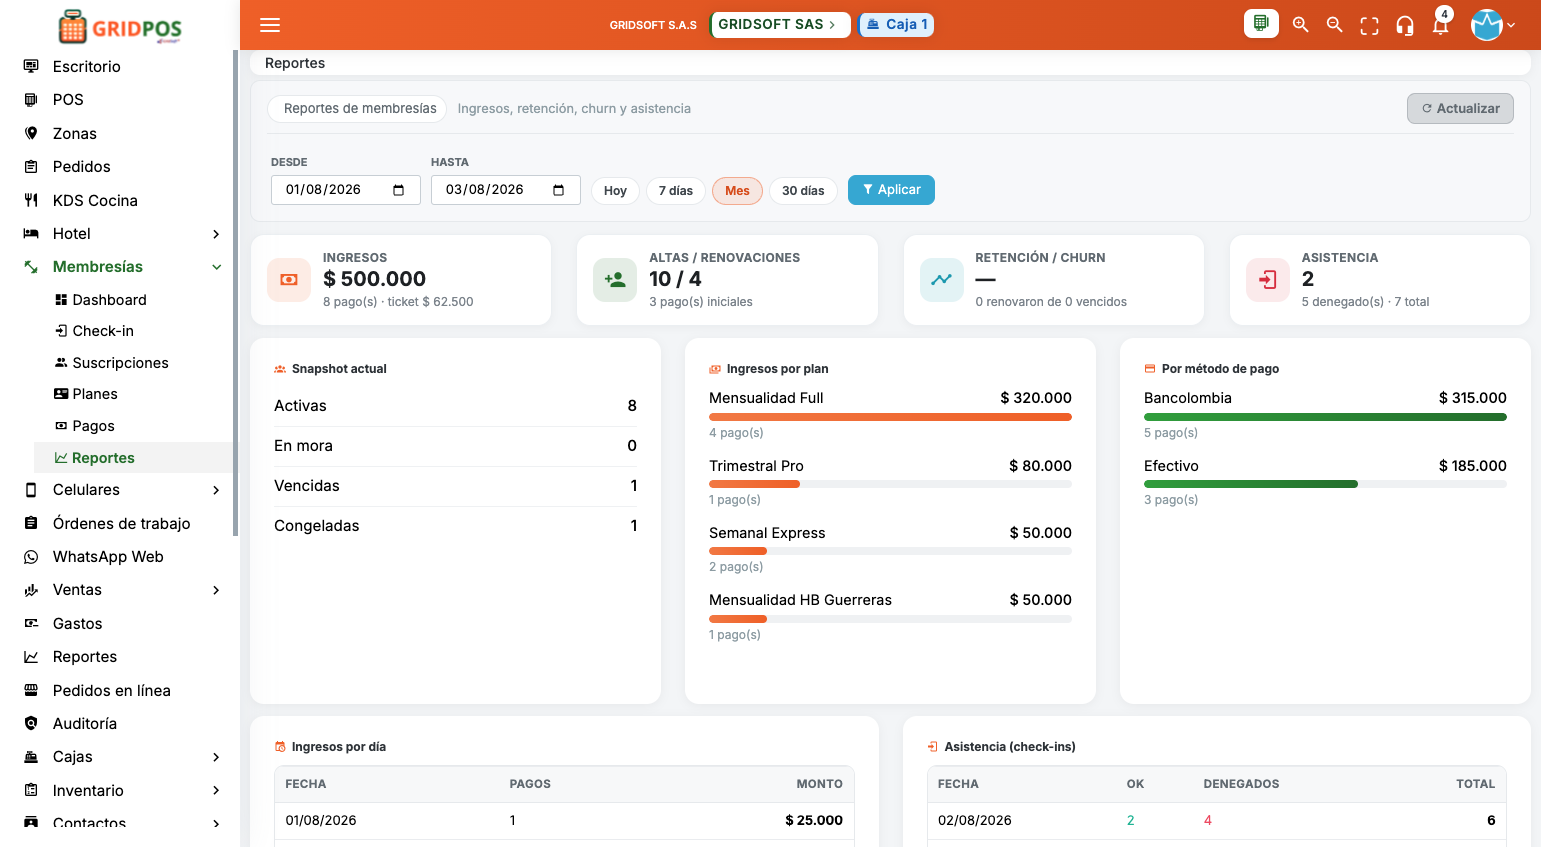Open the support headset icon

(x=1405, y=26)
